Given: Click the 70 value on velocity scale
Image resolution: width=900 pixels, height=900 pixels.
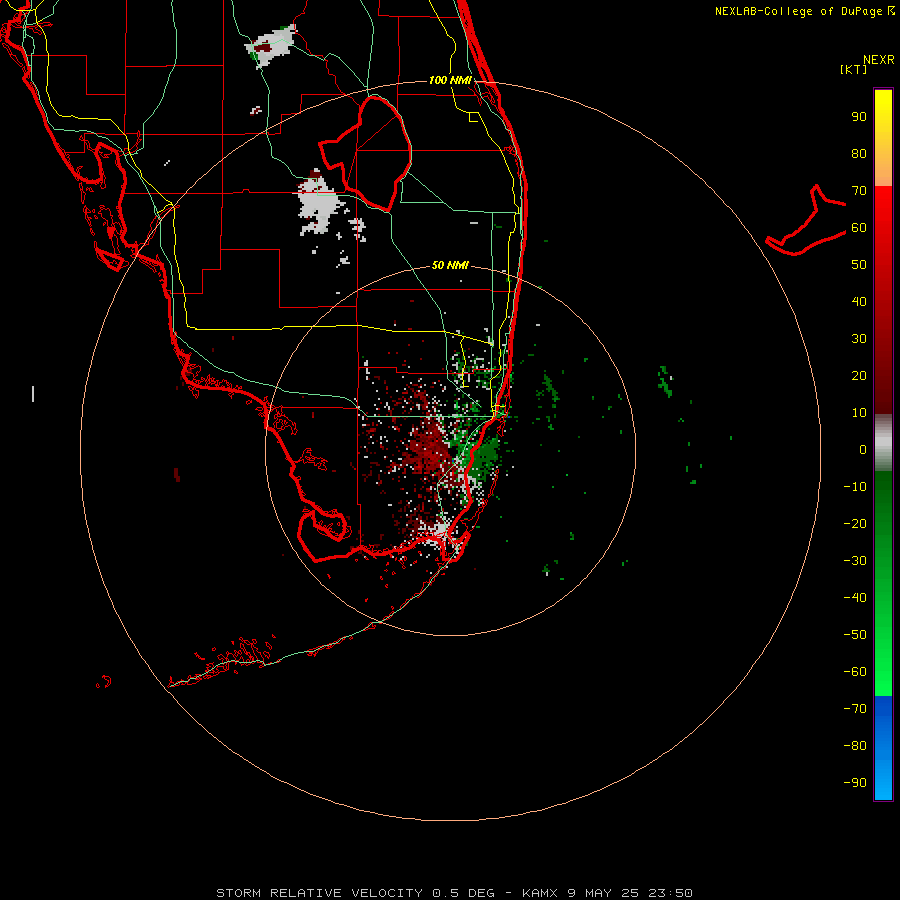Looking at the screenshot, I should click(859, 191).
